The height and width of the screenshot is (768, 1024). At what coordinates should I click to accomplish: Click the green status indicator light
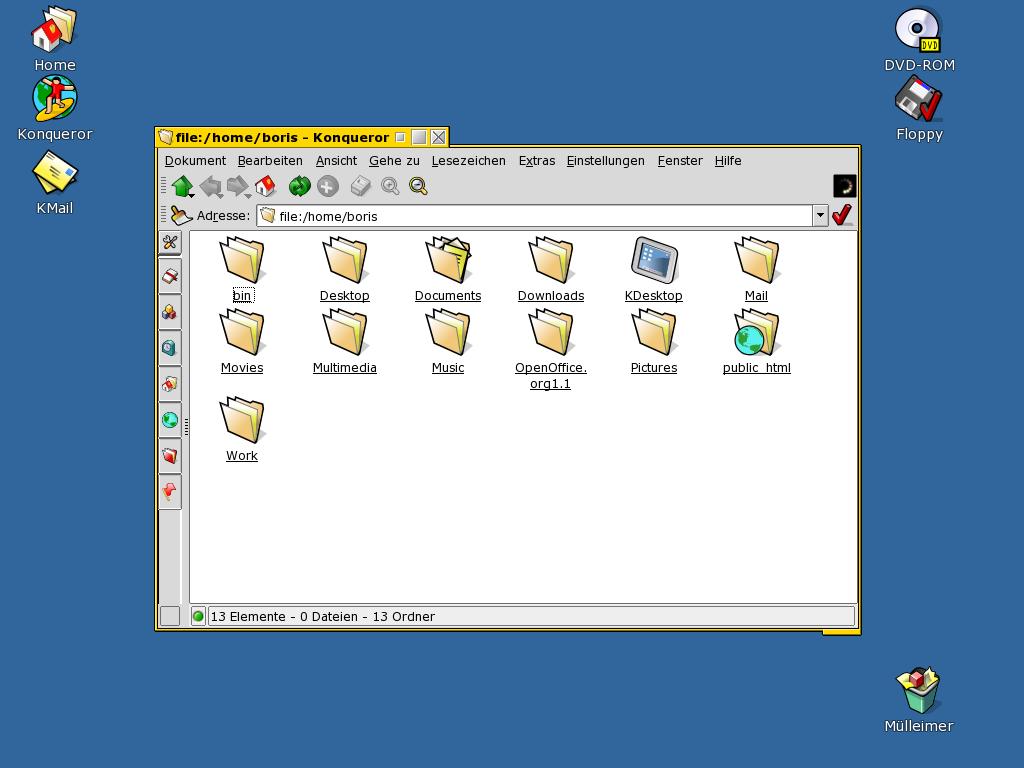(199, 616)
